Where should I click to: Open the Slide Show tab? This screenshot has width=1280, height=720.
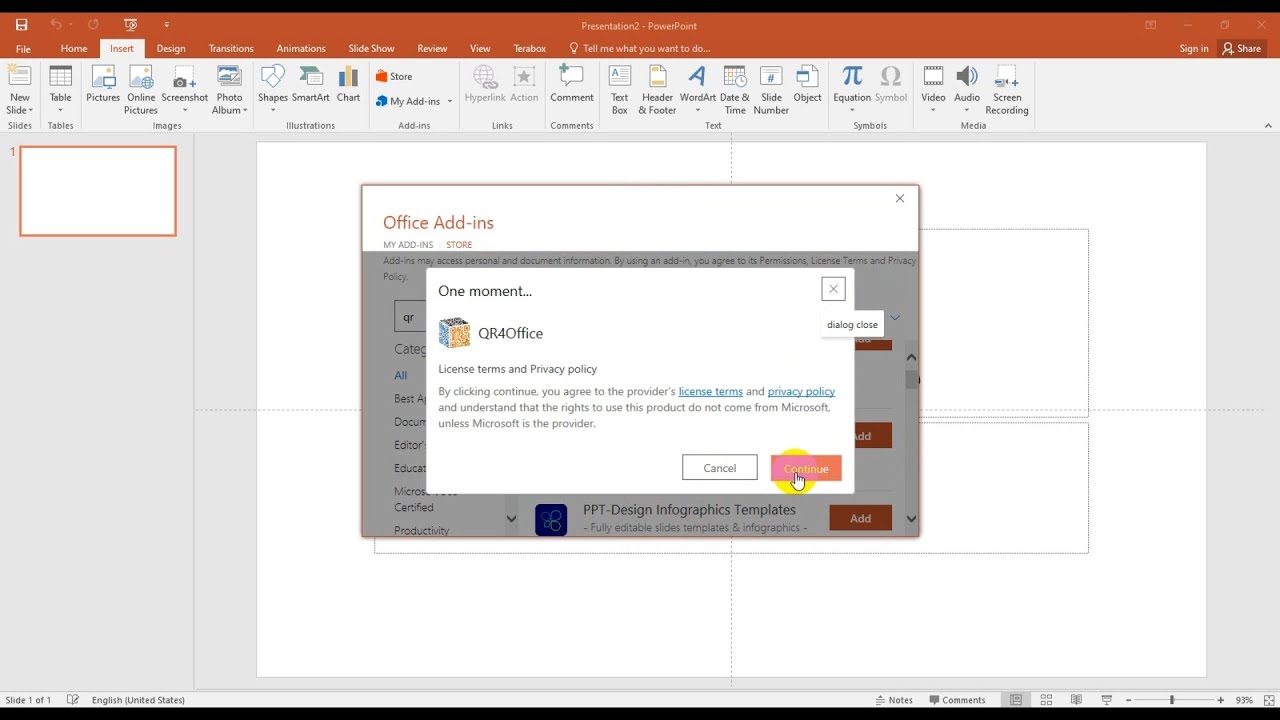371,48
